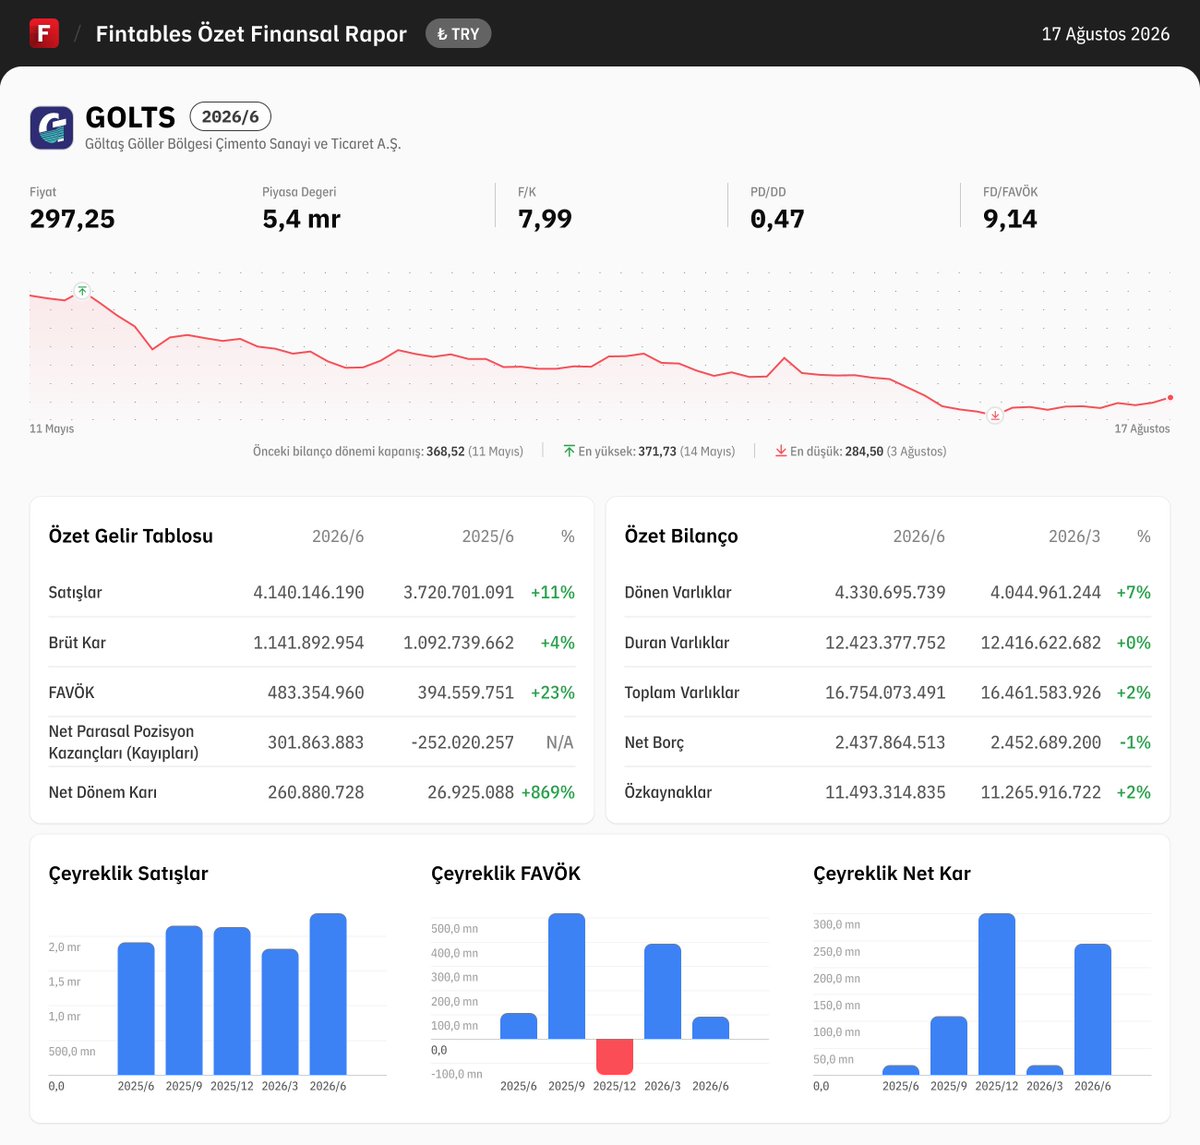Click the Özet Gelir Tablosu heading
The height and width of the screenshot is (1145, 1200).
(131, 536)
